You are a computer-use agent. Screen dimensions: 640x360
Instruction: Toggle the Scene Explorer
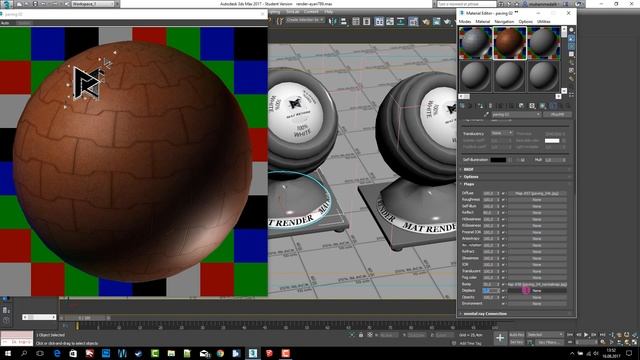pos(356,20)
